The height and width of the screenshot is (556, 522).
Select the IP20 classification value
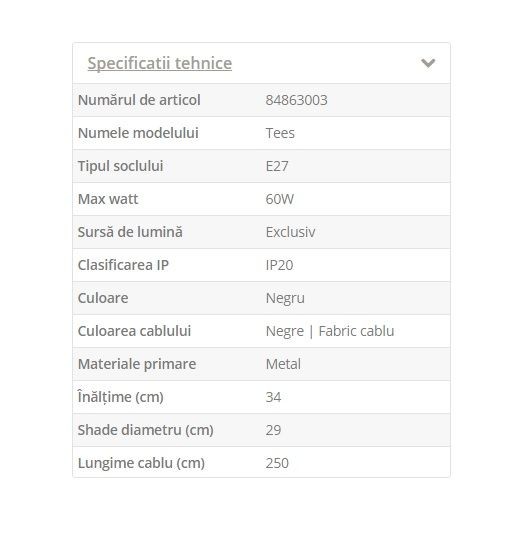tap(279, 265)
